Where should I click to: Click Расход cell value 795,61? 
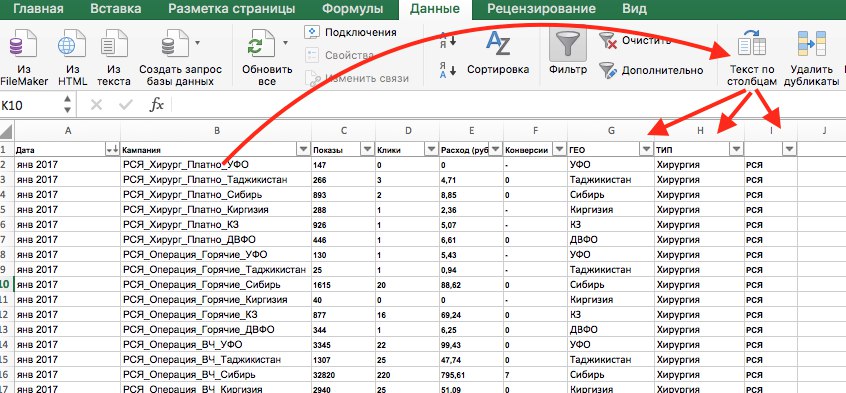pos(471,375)
